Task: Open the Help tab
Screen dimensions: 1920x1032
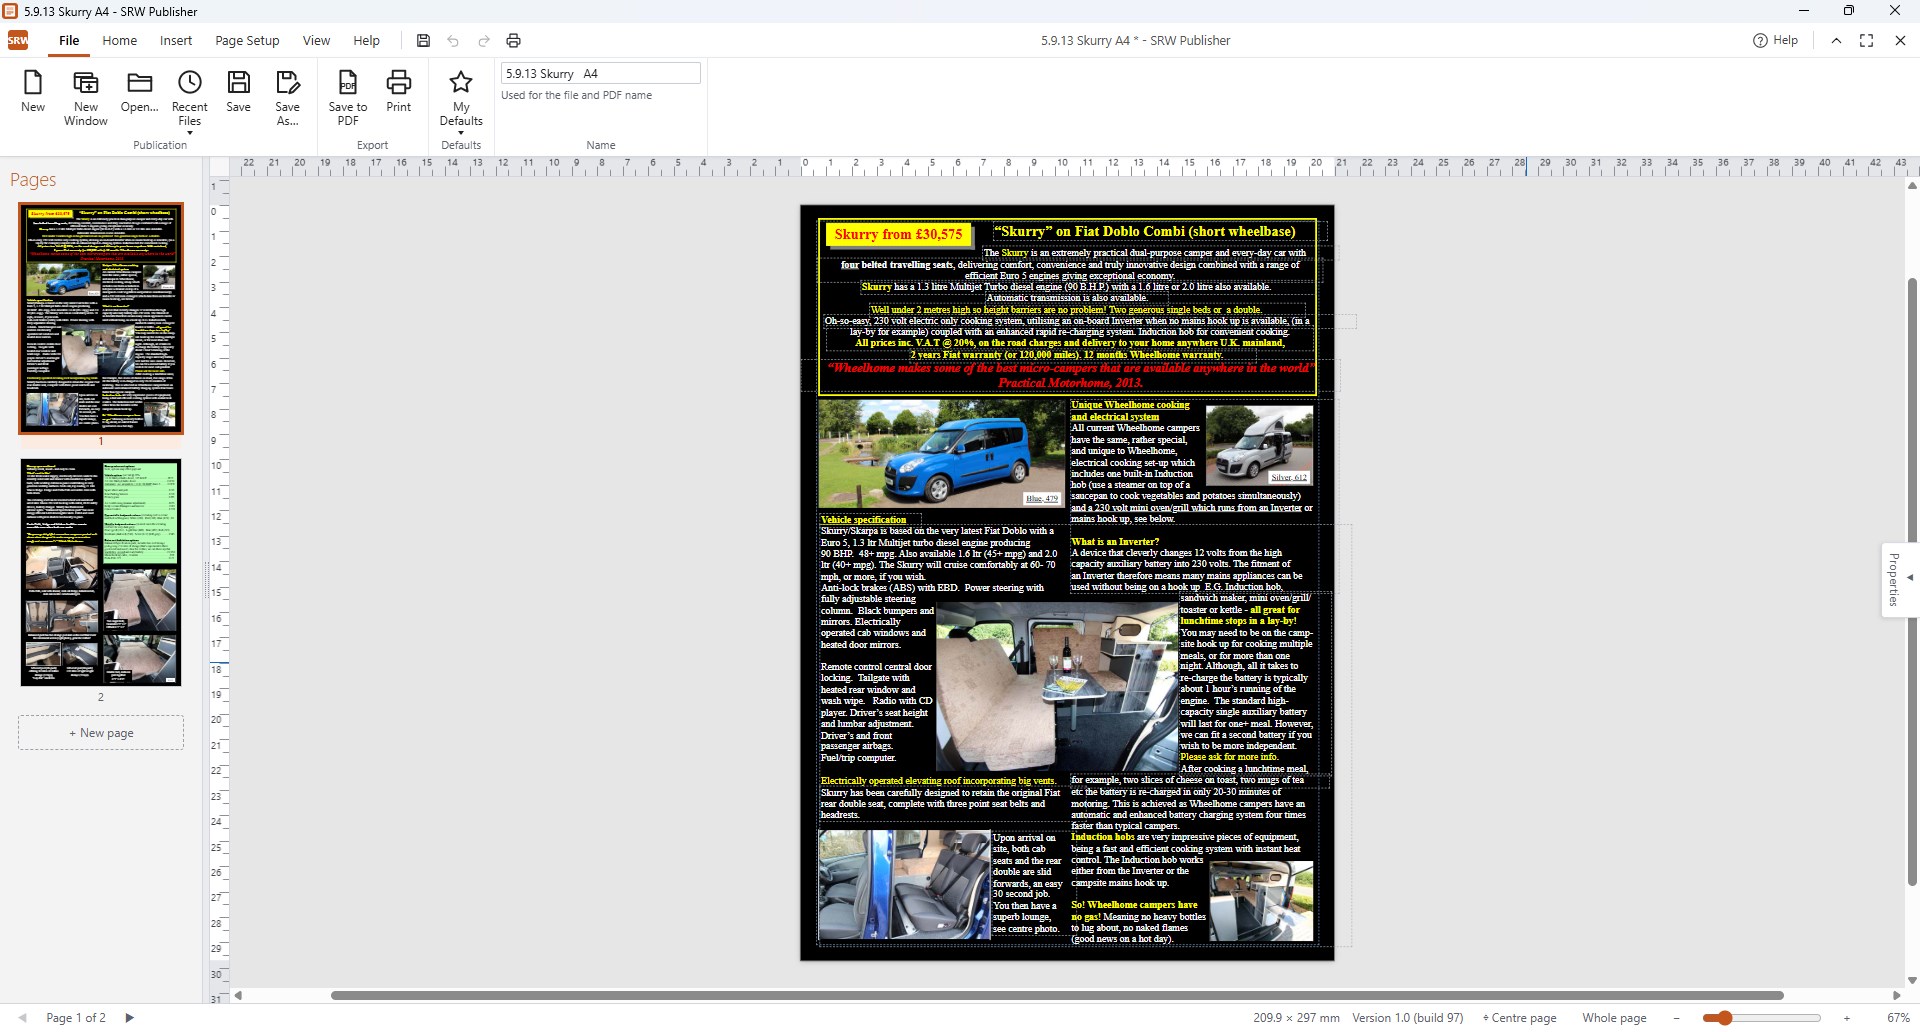Action: [366, 41]
